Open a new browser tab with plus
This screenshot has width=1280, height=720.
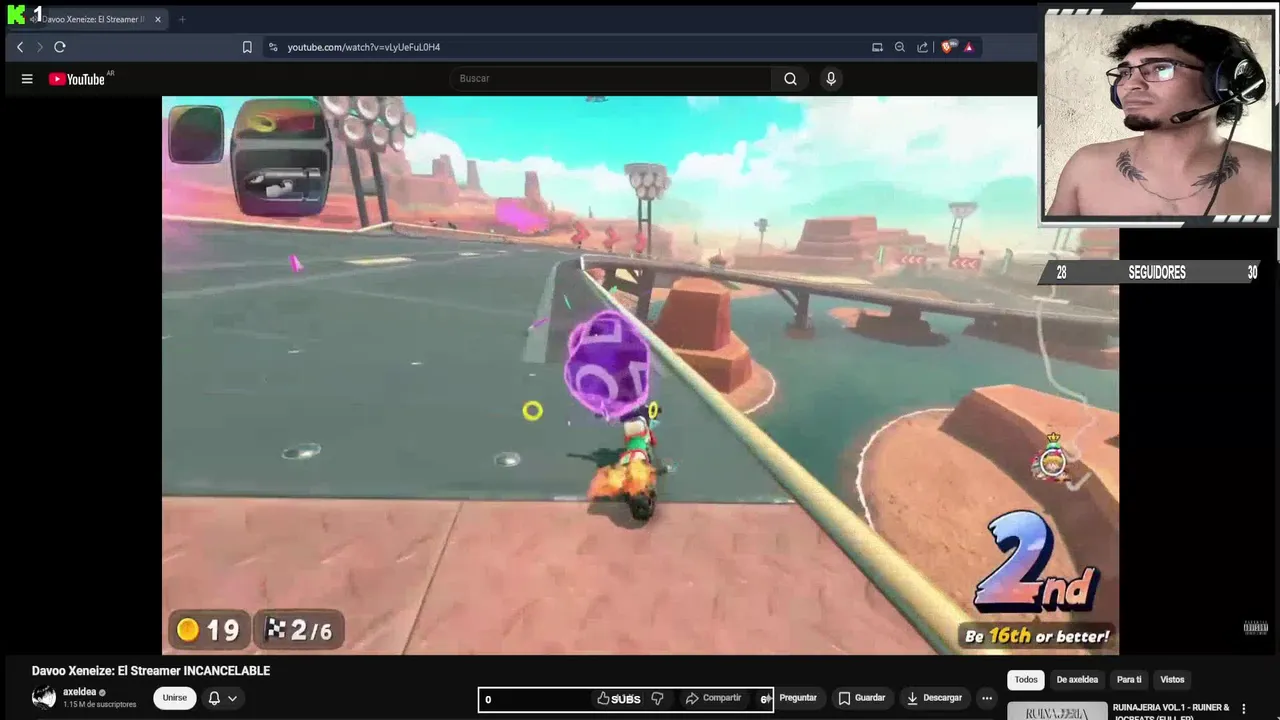click(182, 19)
